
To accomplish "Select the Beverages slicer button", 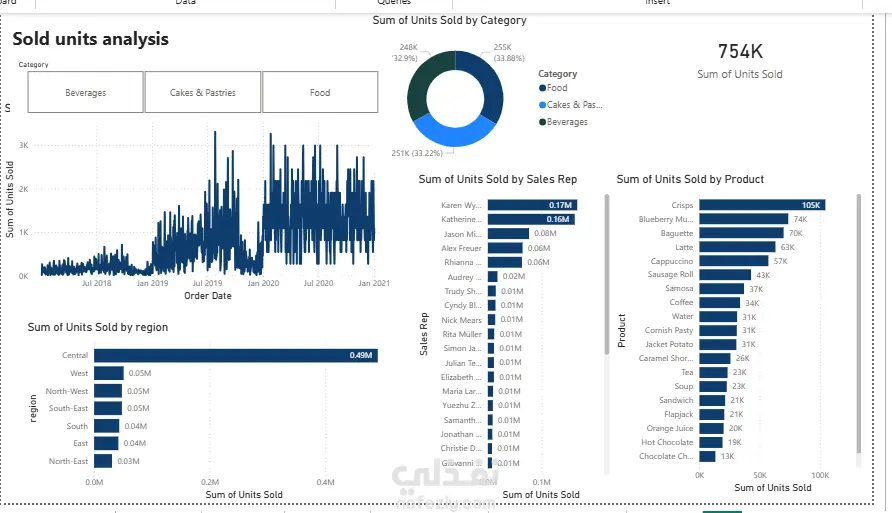I will [85, 92].
